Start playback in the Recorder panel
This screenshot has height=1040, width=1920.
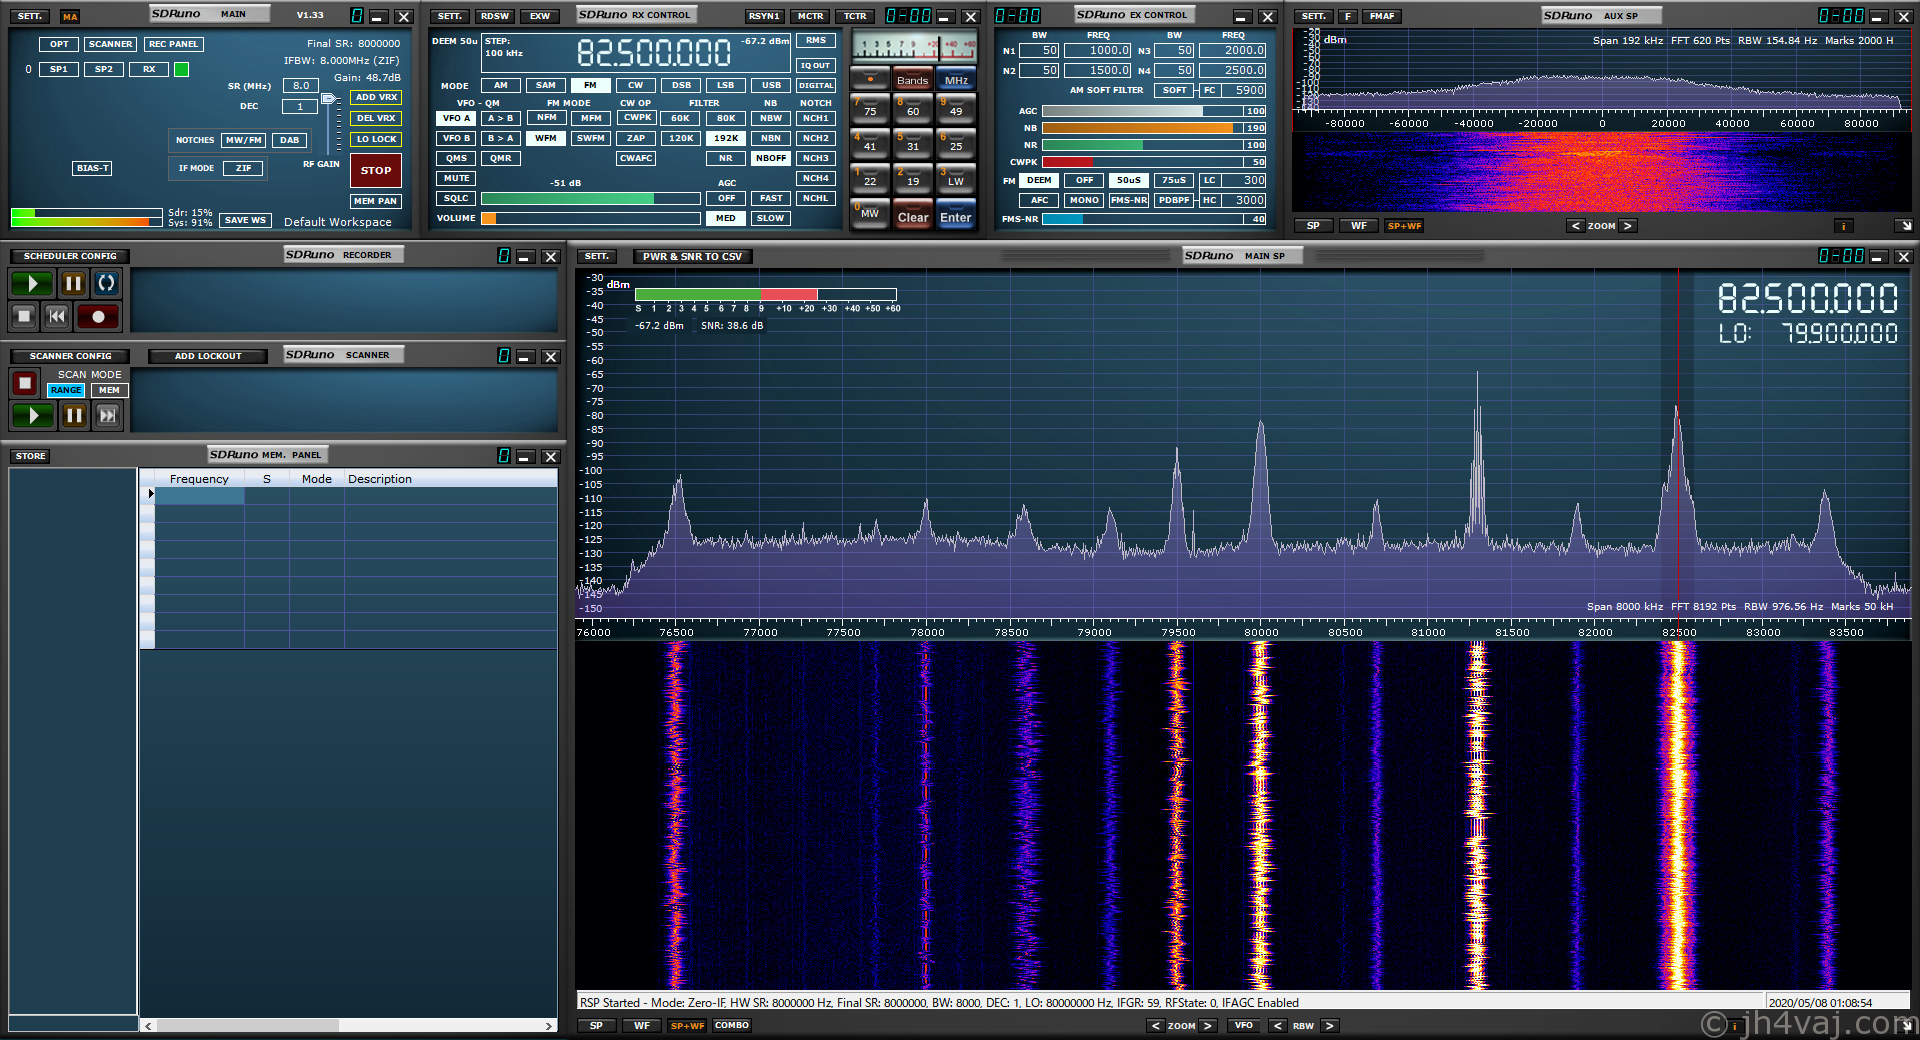[32, 284]
